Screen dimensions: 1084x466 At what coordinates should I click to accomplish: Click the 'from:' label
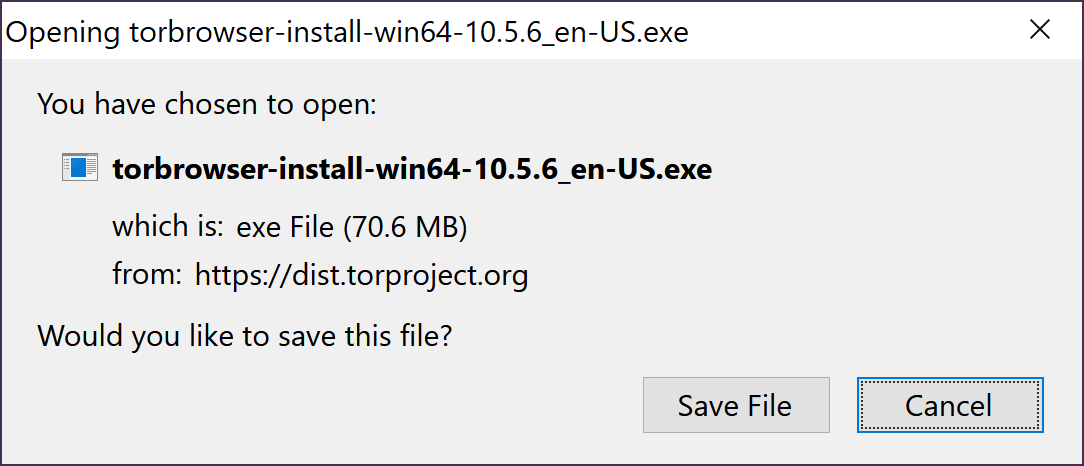coord(147,274)
